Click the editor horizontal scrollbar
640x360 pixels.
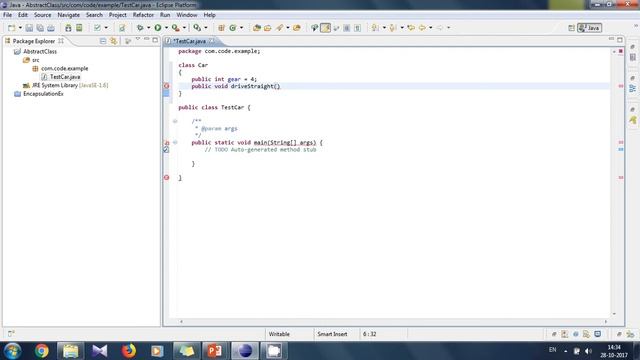(x=393, y=322)
